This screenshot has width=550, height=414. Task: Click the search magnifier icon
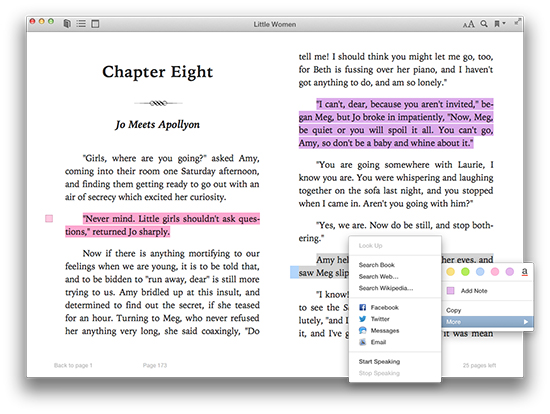tap(484, 24)
